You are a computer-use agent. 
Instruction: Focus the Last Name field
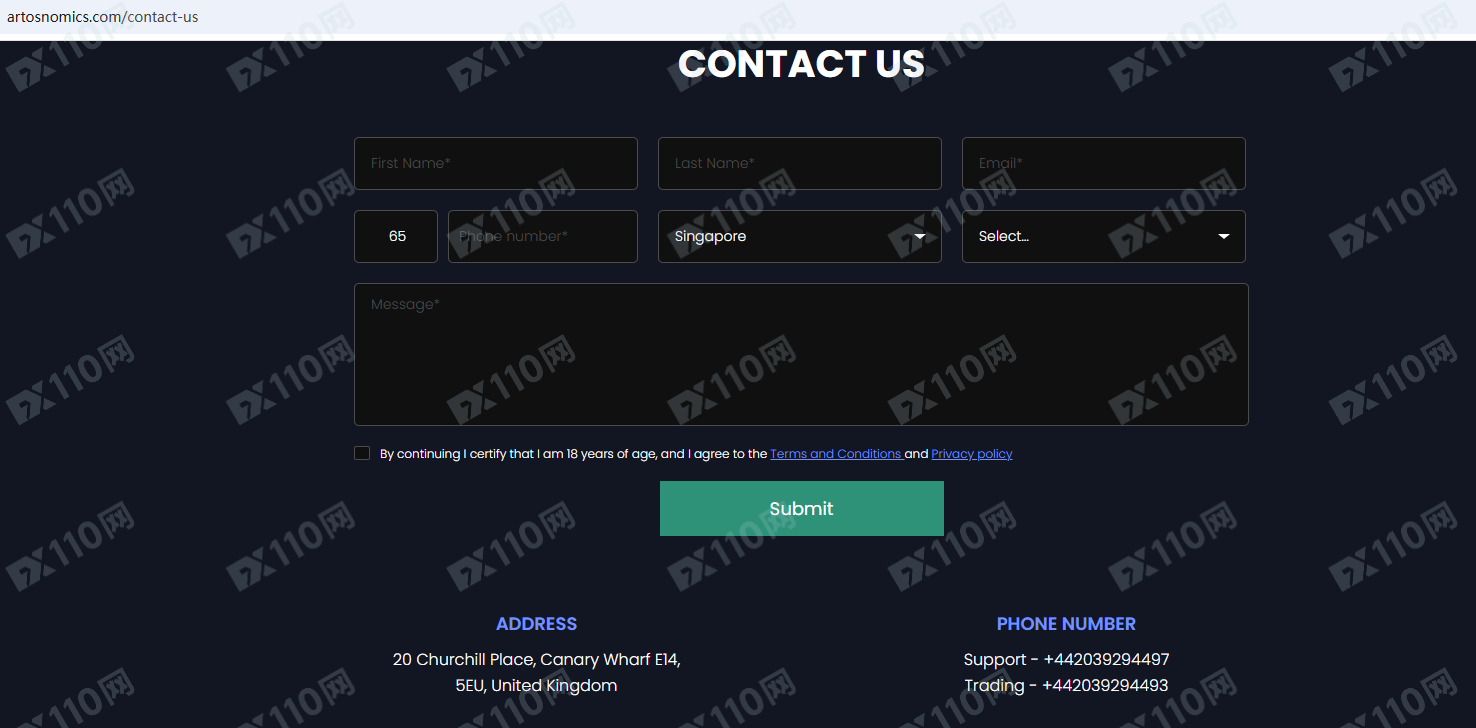tap(800, 163)
